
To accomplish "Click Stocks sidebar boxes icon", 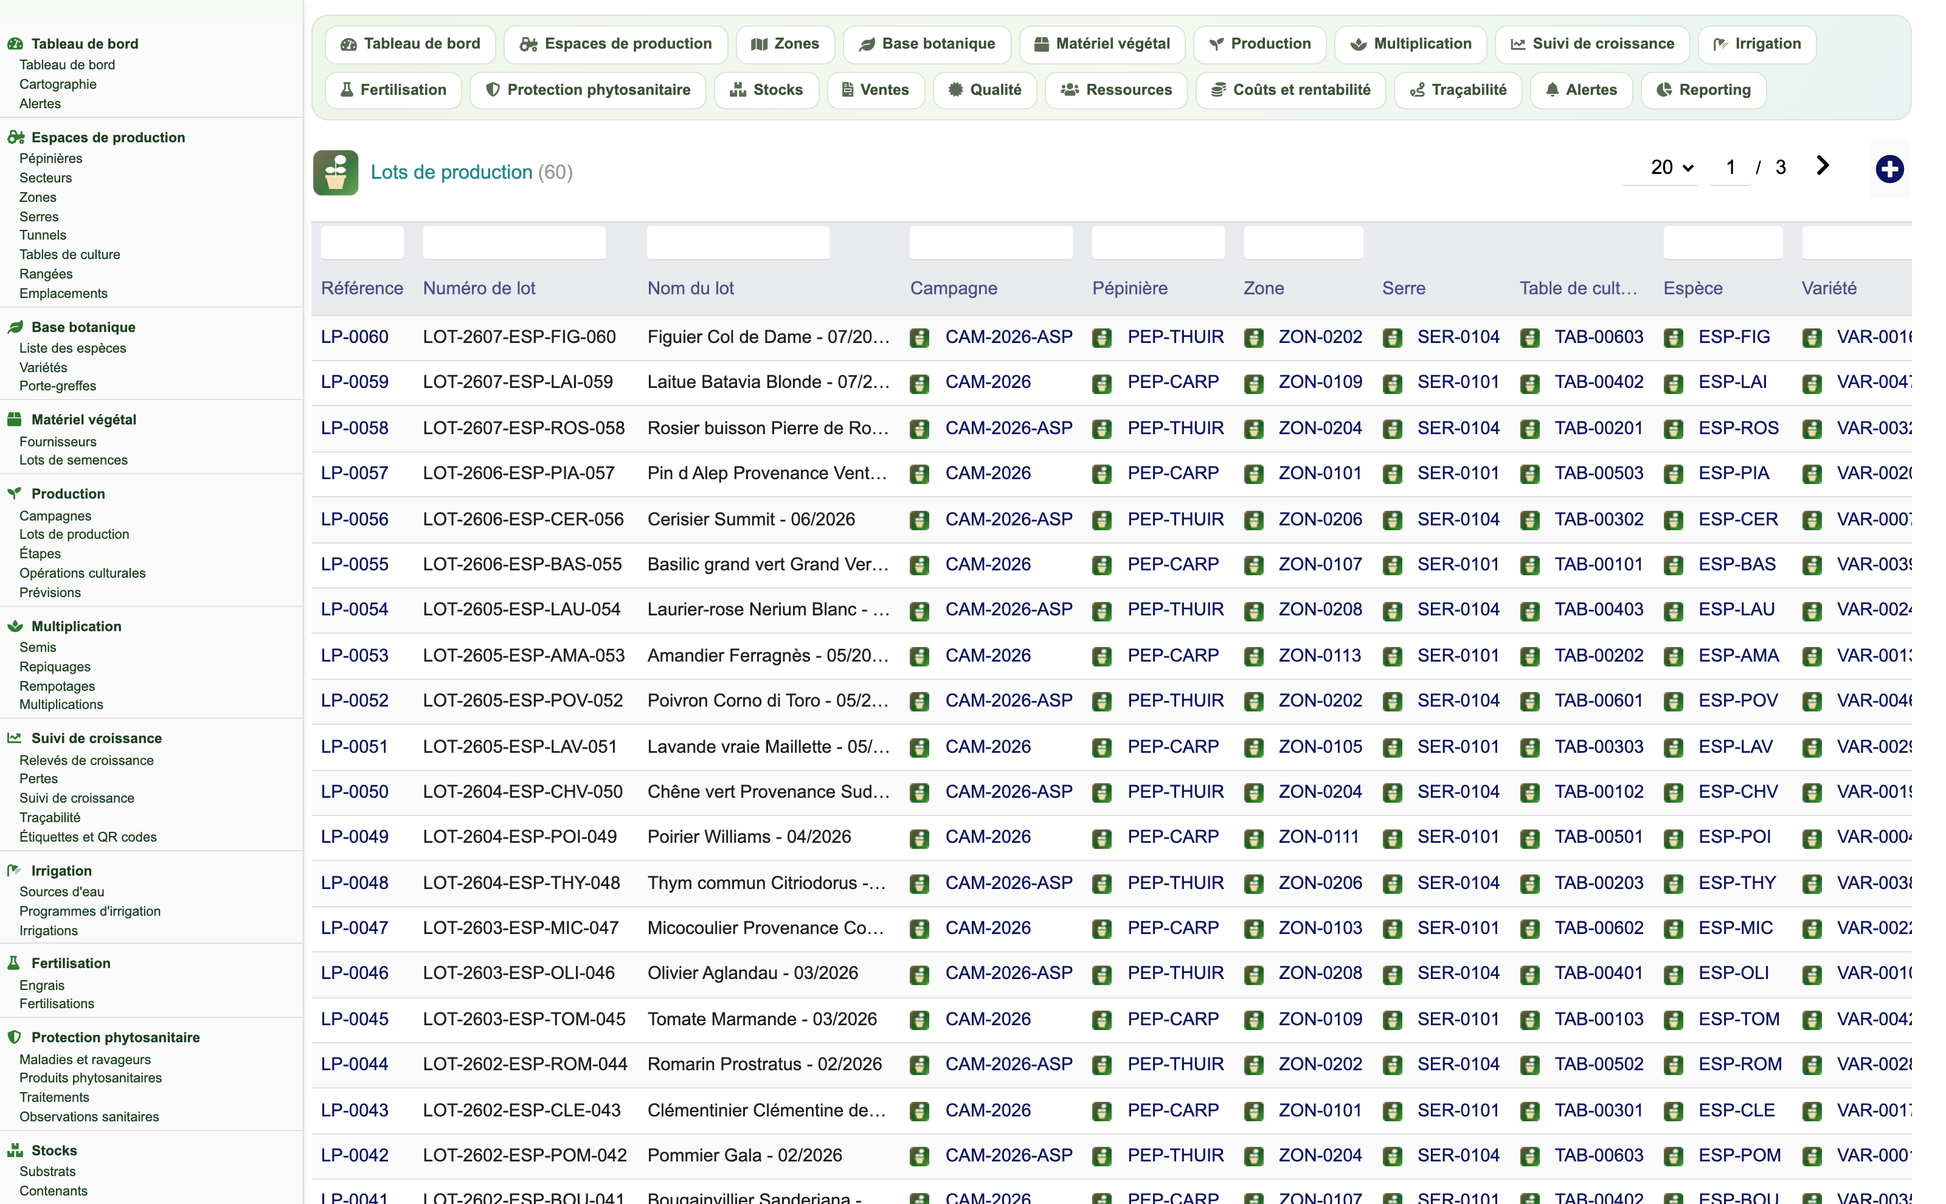I will (x=15, y=1151).
